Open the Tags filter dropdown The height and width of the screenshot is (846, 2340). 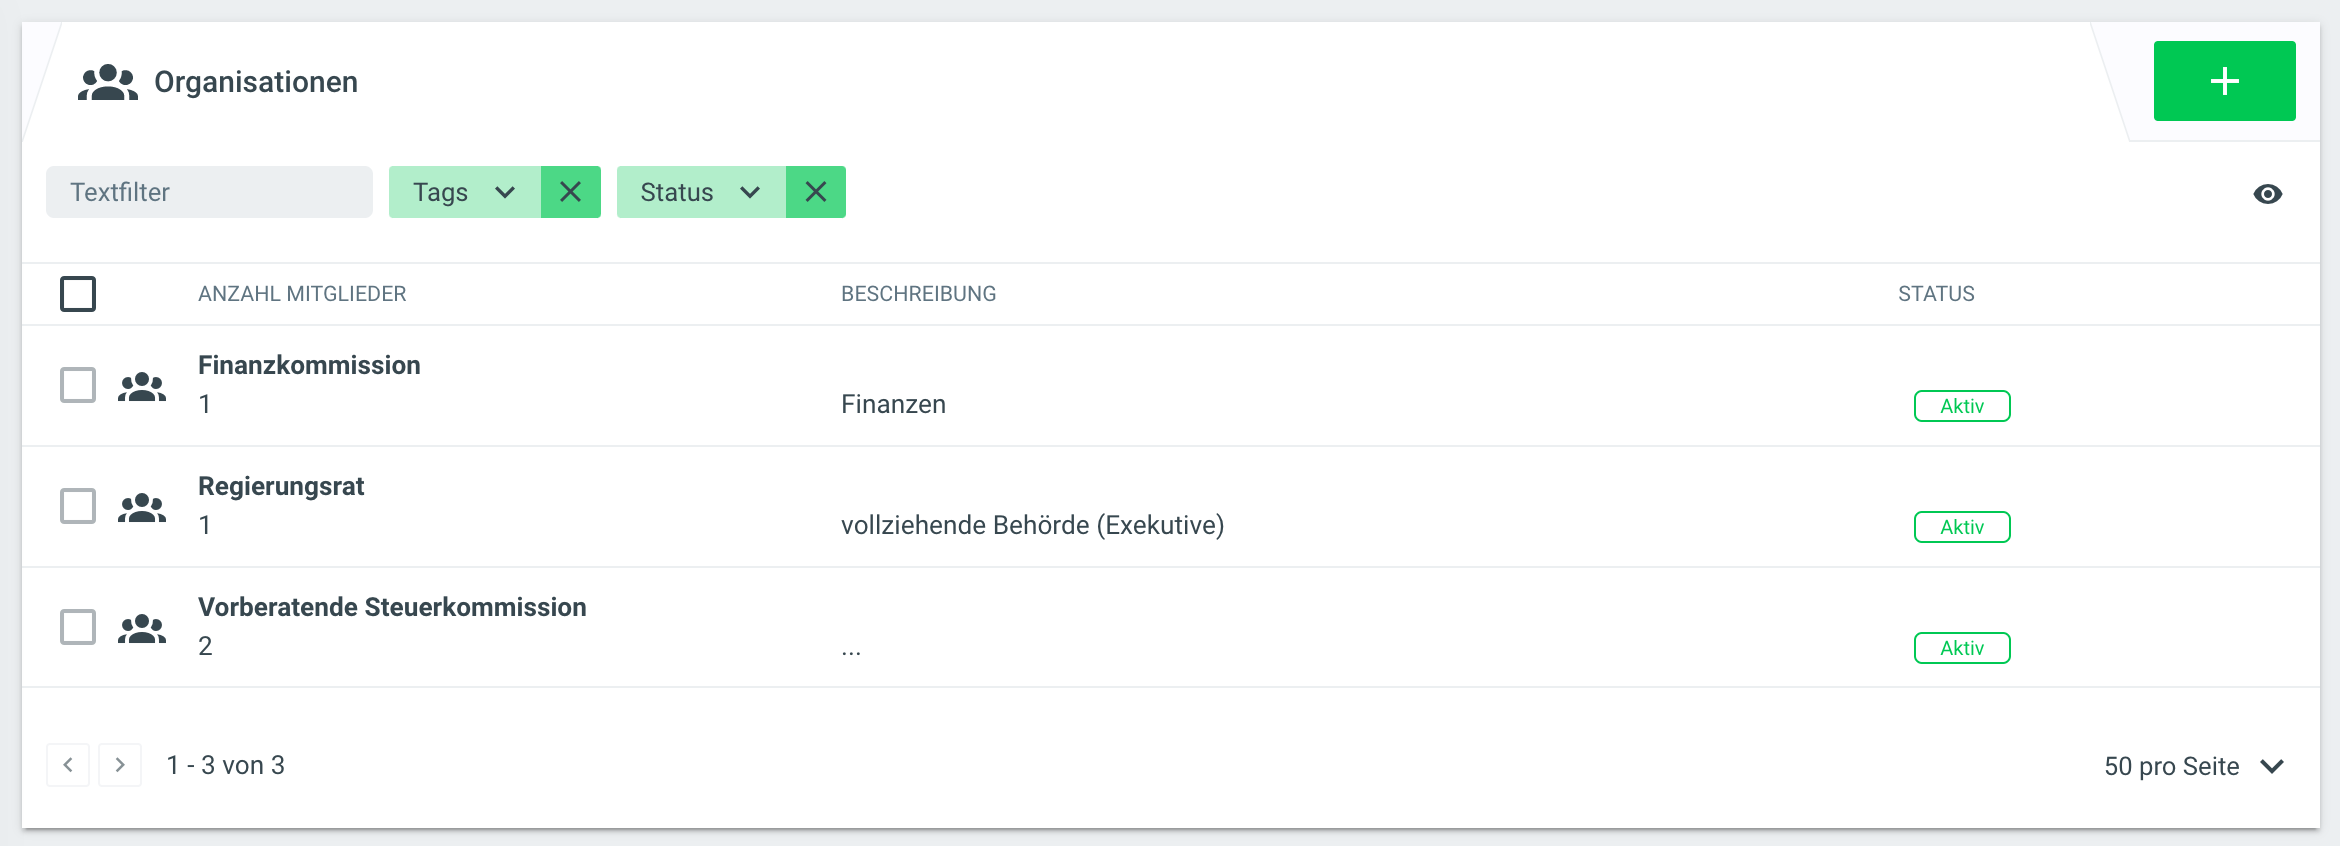click(465, 192)
